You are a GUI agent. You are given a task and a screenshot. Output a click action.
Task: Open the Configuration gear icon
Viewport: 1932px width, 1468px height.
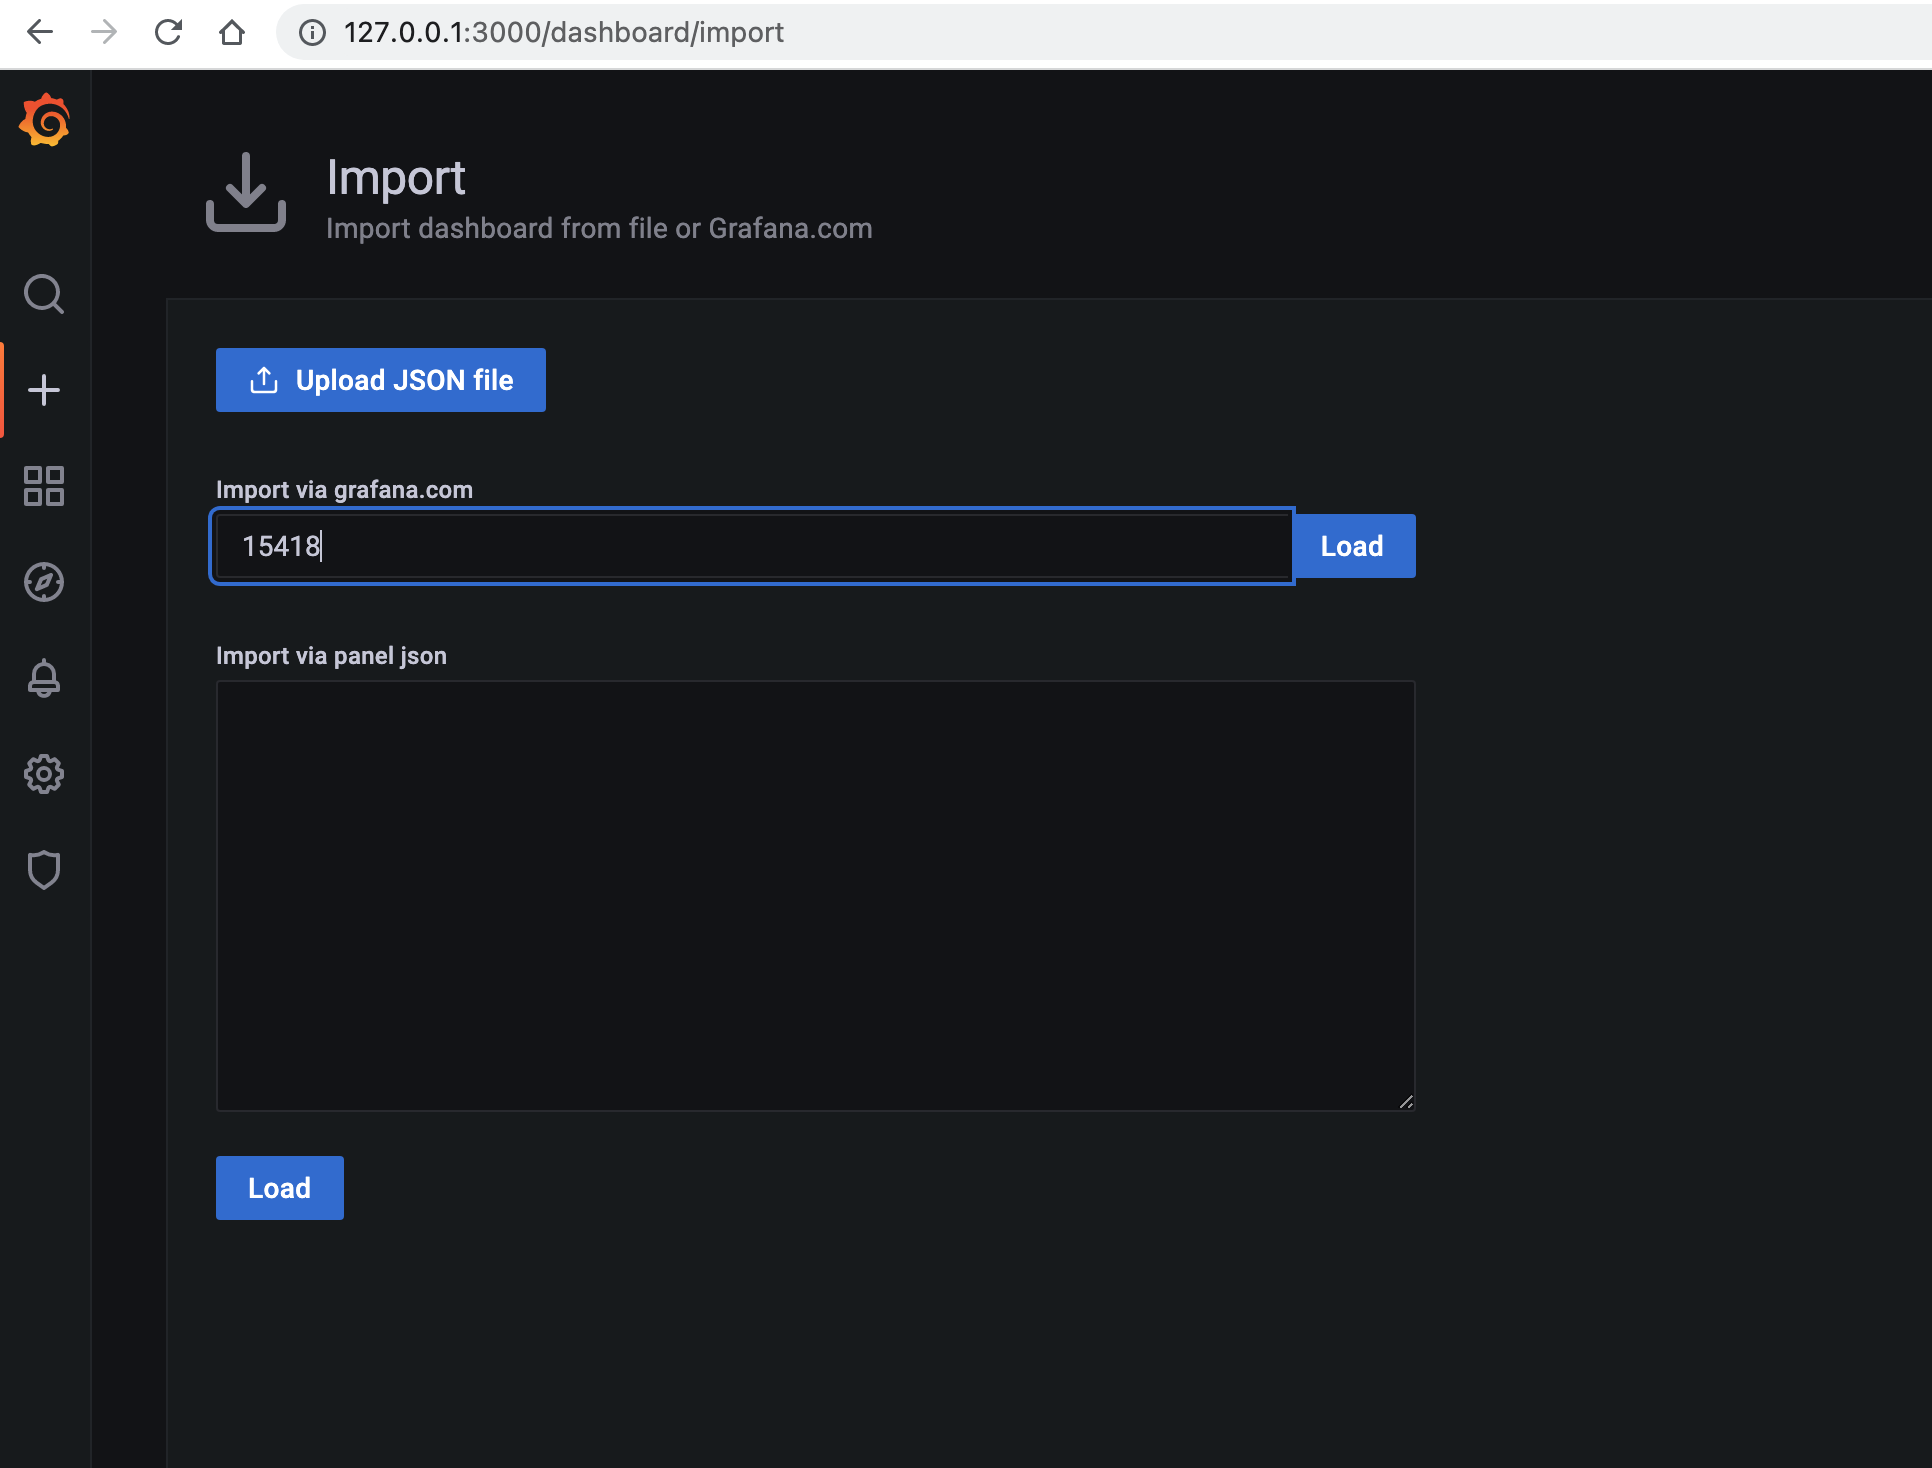tap(43, 773)
